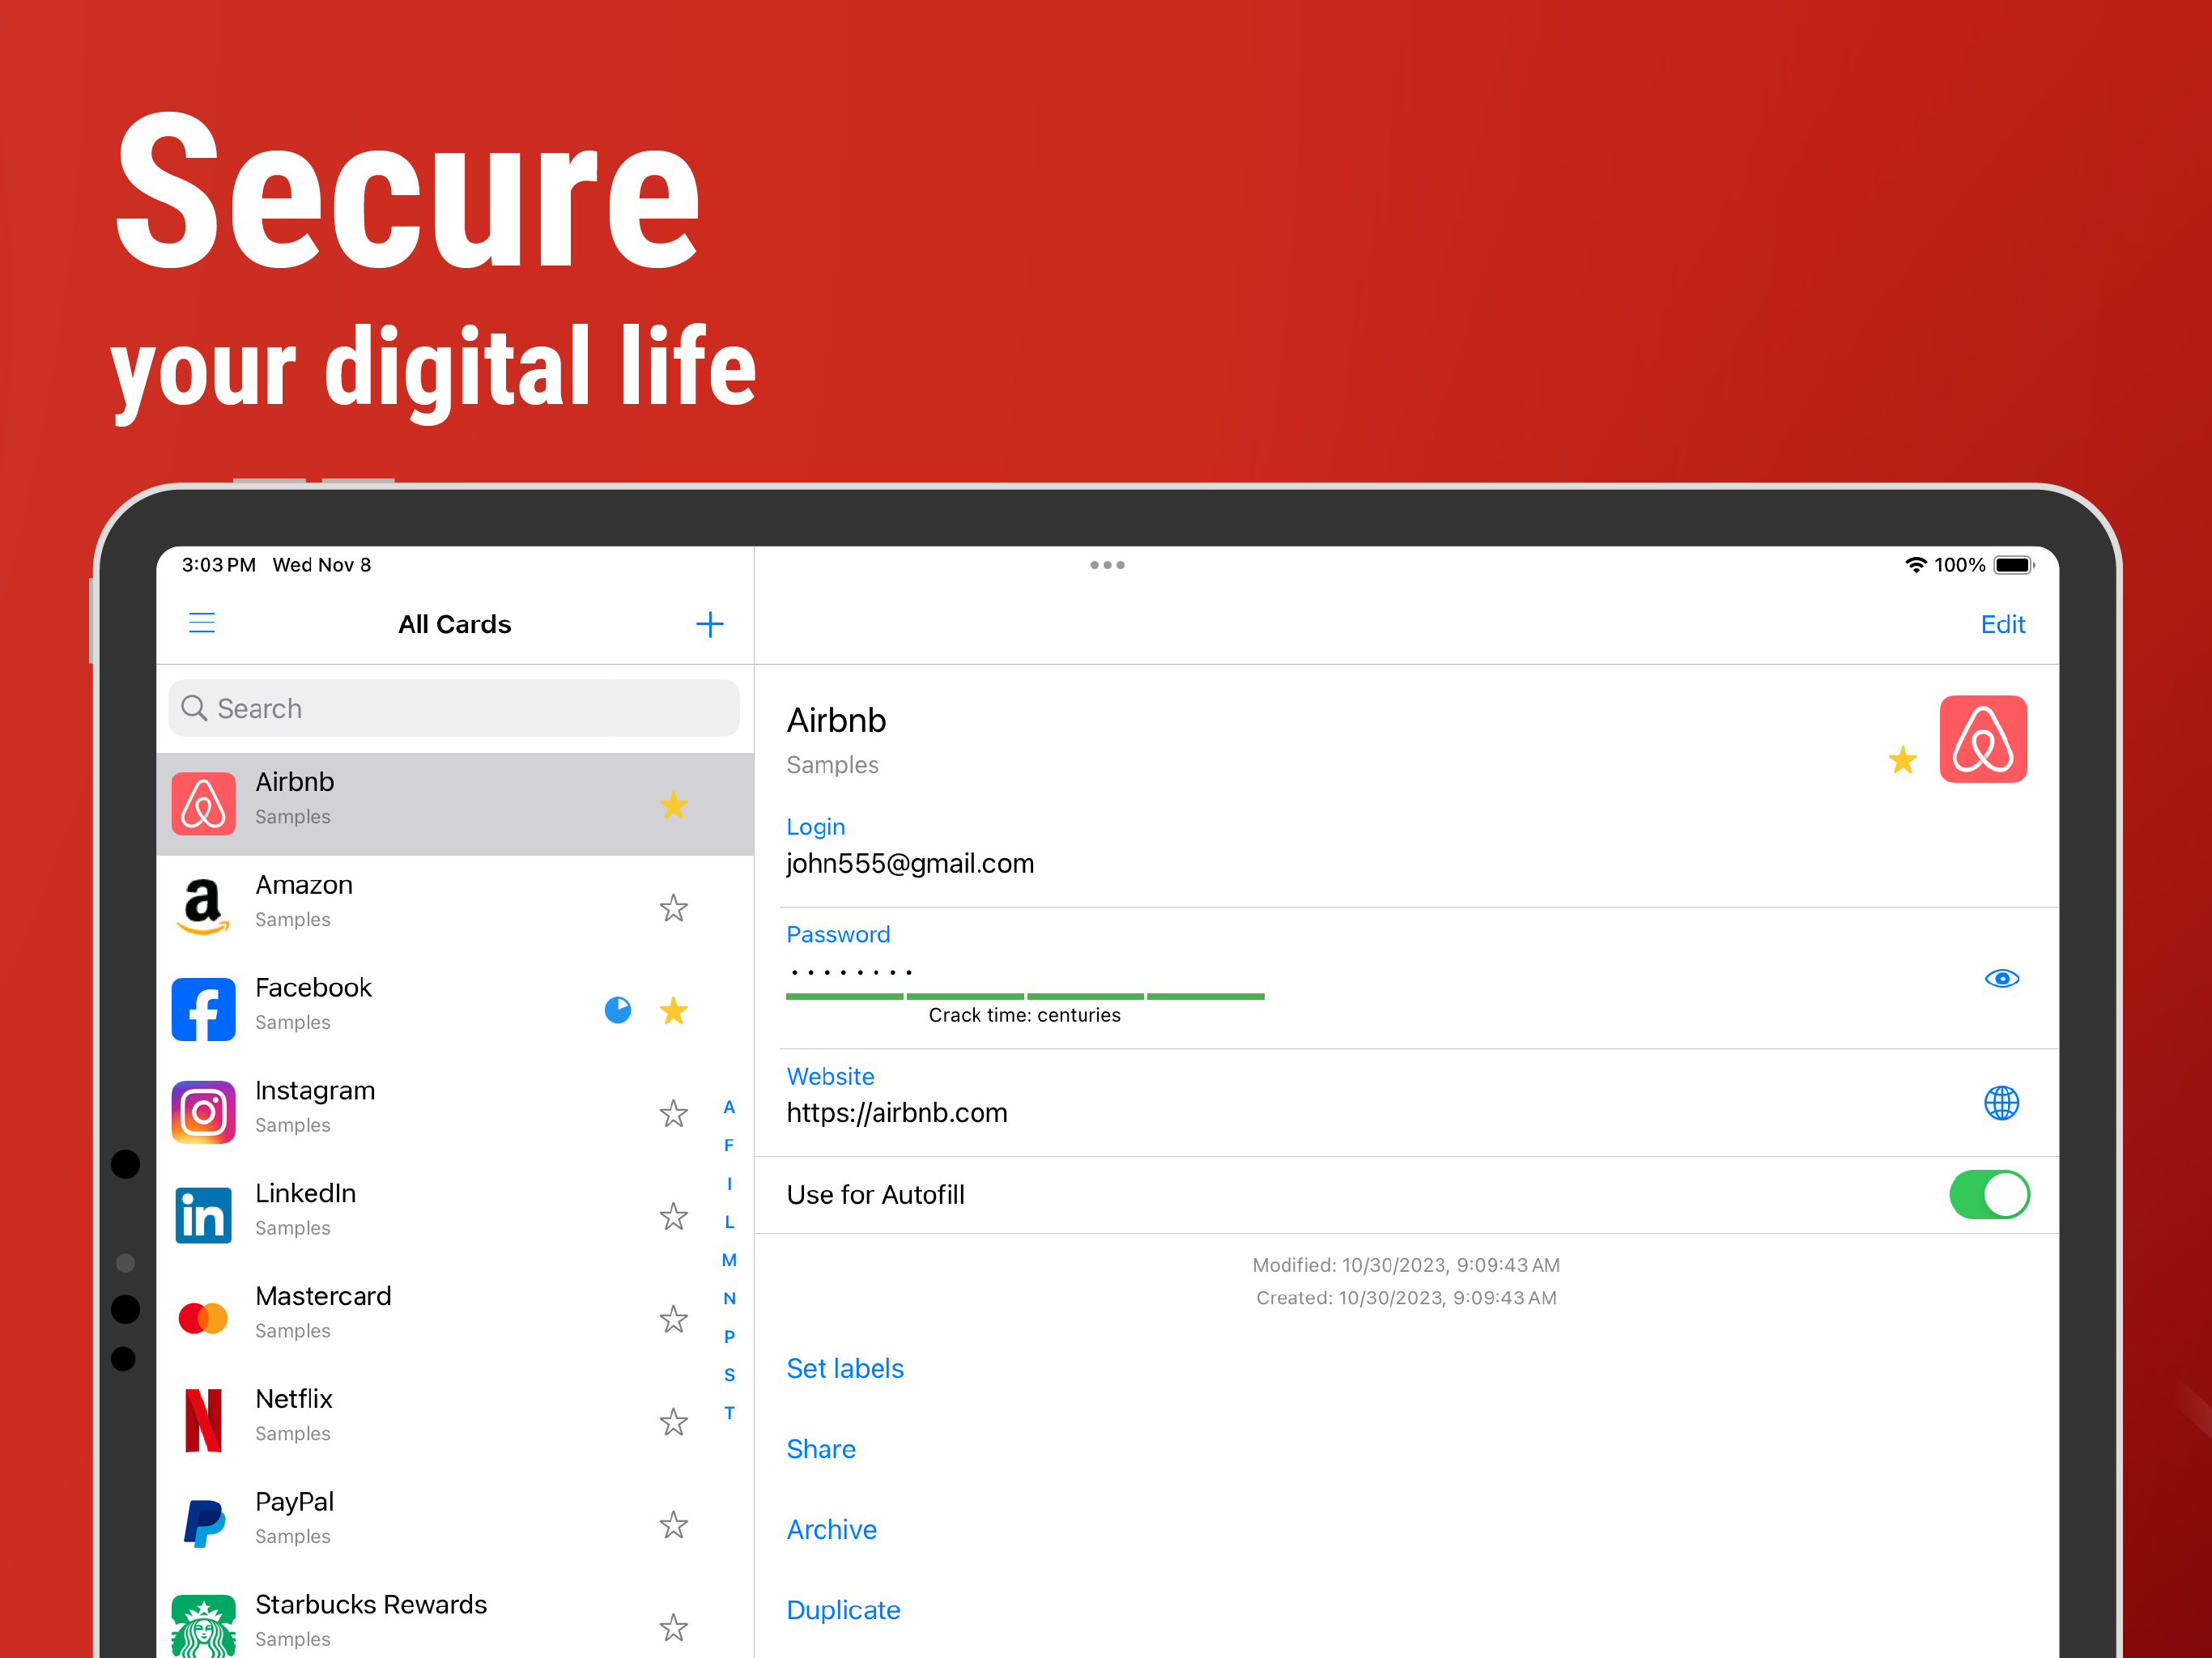Click the Mastercard logo icon
This screenshot has height=1658, width=2212.
204,1318
